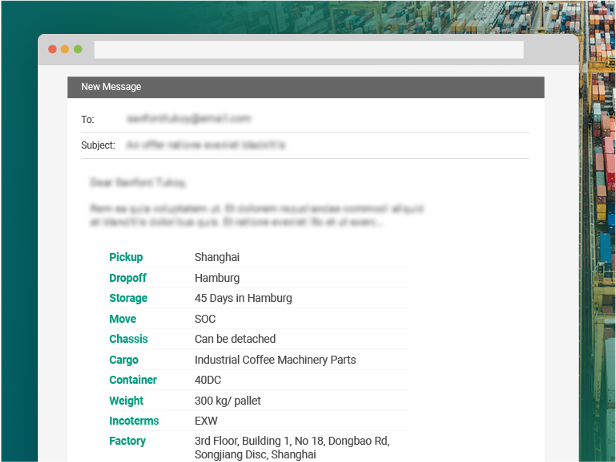Select the 'Dropoff' label

click(x=128, y=278)
